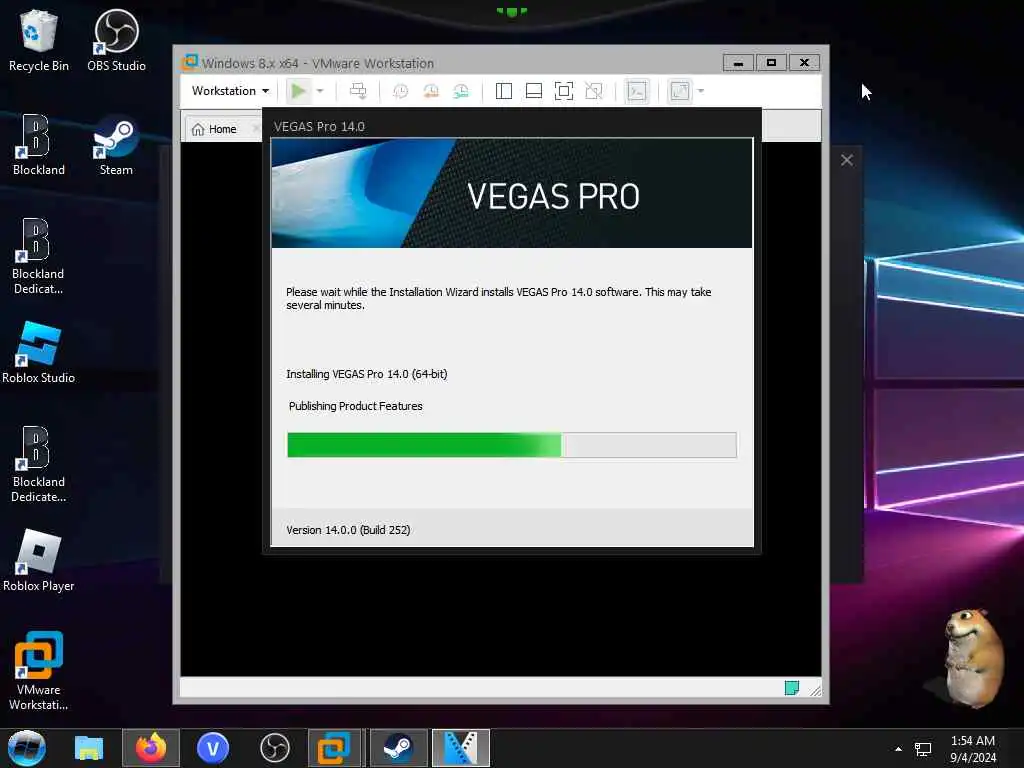
Task: Select the Blockland Dedicate... desktop shortcut
Action: pos(39,464)
